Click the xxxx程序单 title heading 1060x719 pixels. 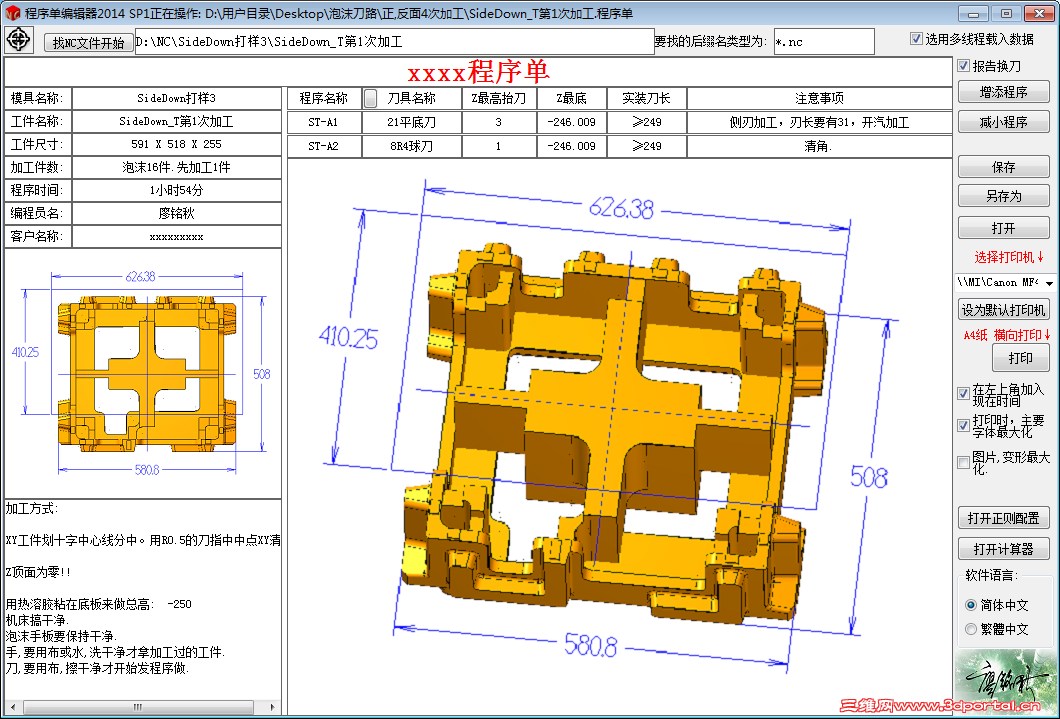point(479,72)
